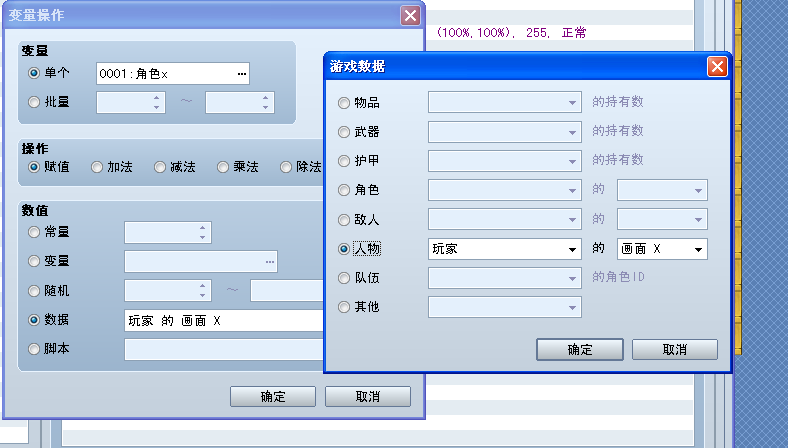Screen dimensions: 788x448
Task: Choose 变量 as the value type
Action: (34, 261)
